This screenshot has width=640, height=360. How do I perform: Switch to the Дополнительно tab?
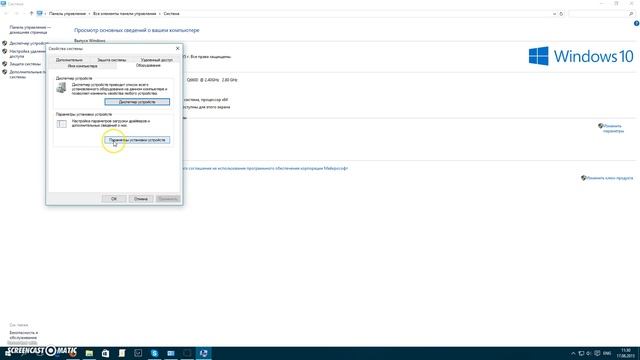click(69, 60)
